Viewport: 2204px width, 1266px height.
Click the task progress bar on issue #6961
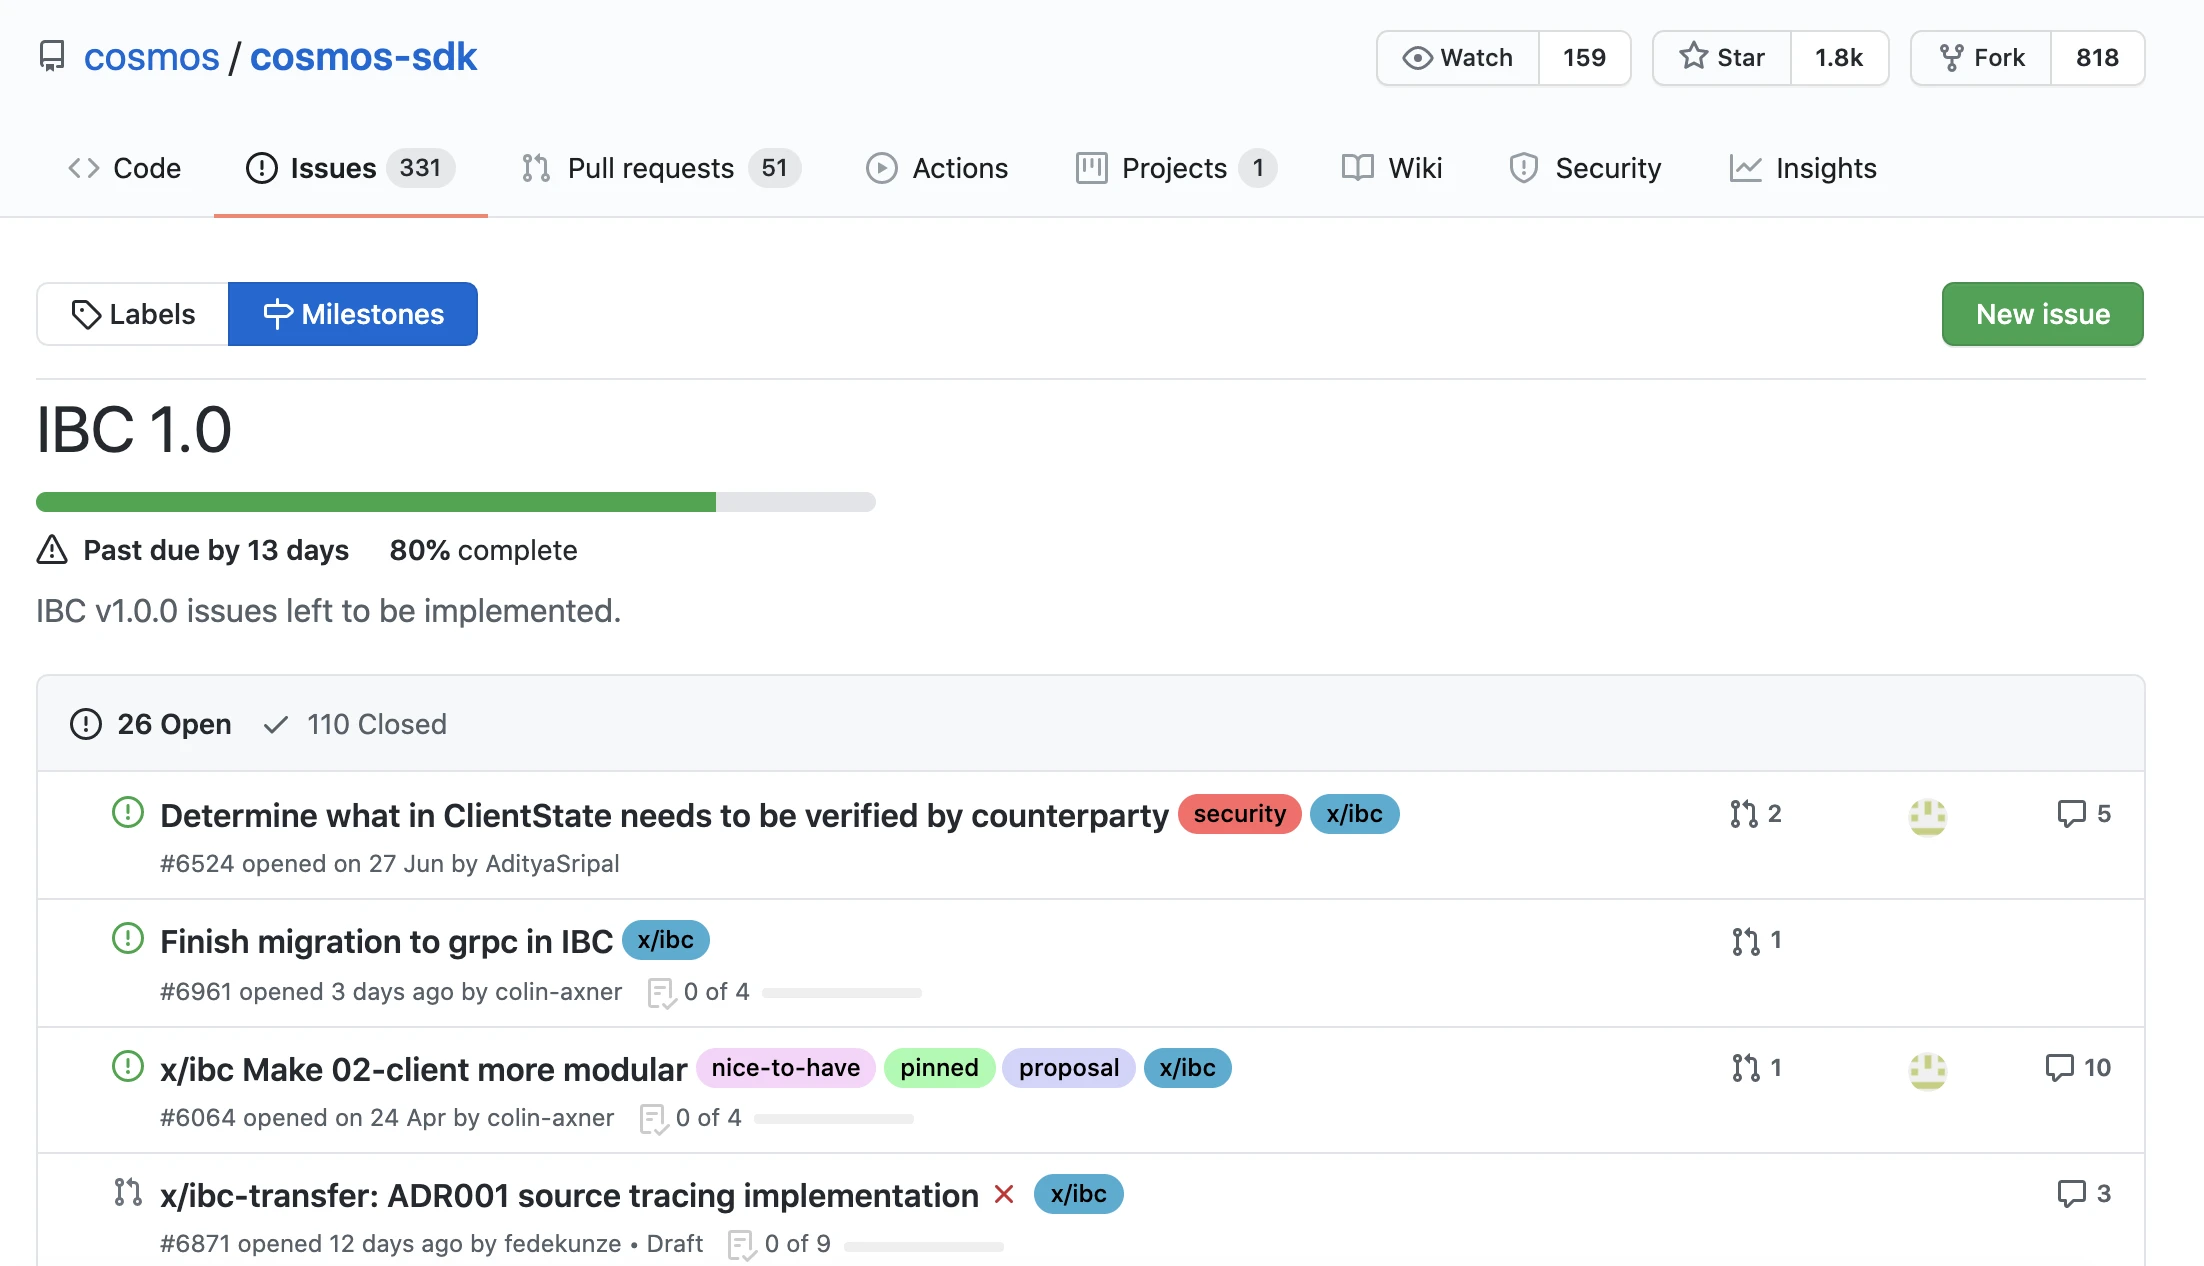(842, 993)
